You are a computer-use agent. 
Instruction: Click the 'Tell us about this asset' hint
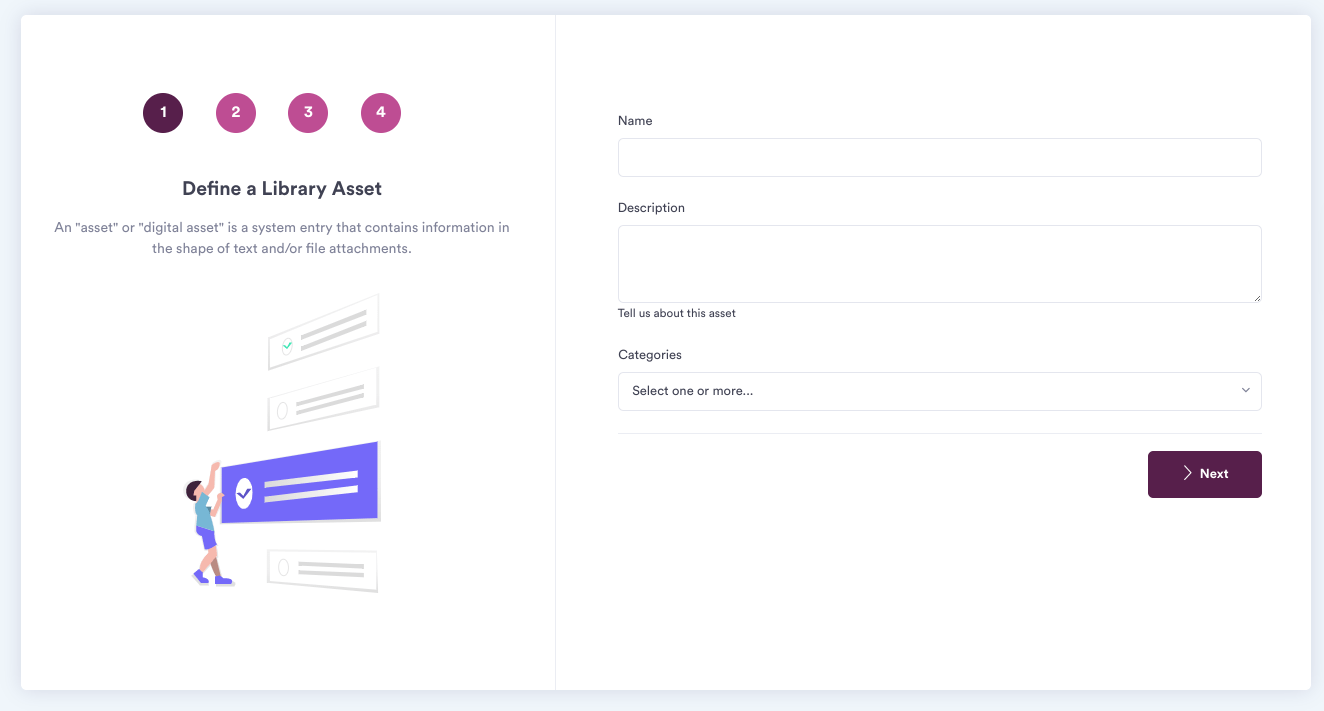(677, 313)
